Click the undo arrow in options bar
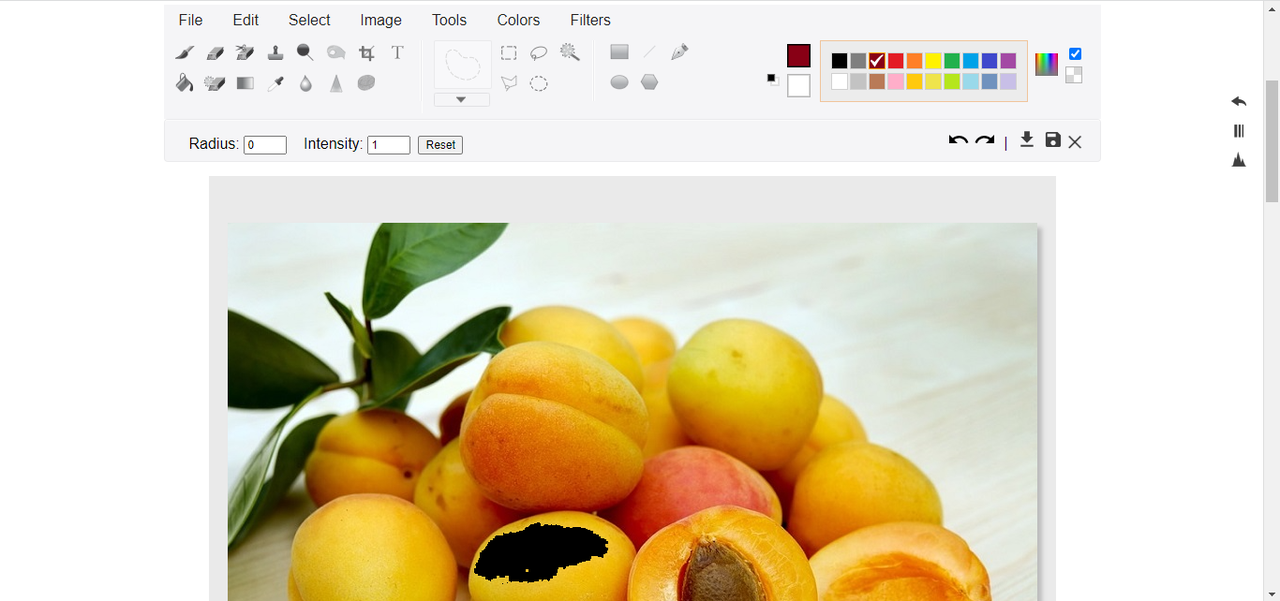Image resolution: width=1280 pixels, height=601 pixels. coord(958,141)
